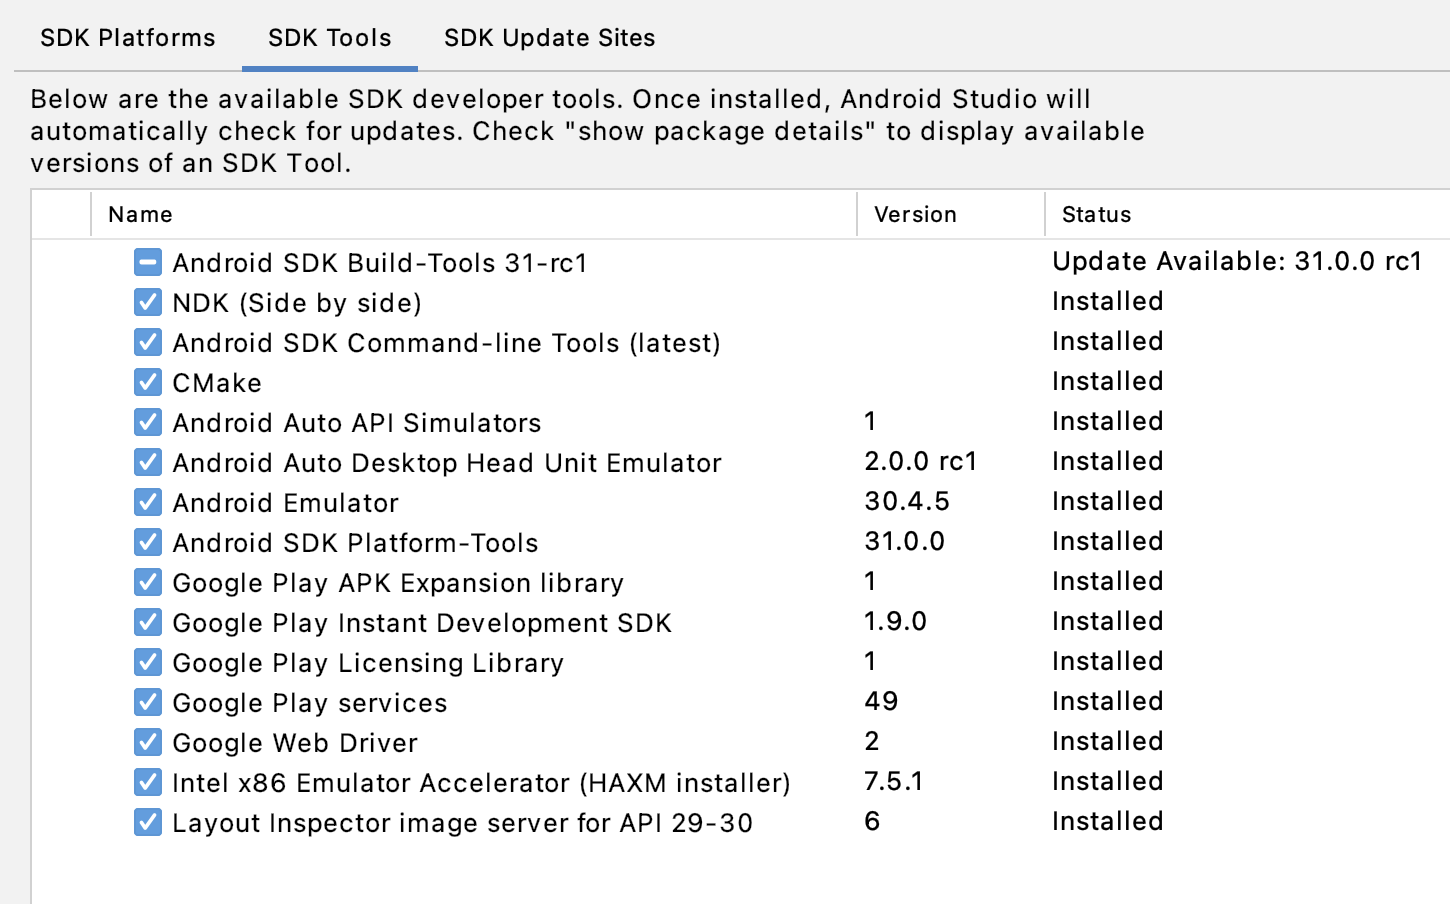Select the 'Android SDK Build-Tools 31-rc1' row name

click(x=380, y=263)
